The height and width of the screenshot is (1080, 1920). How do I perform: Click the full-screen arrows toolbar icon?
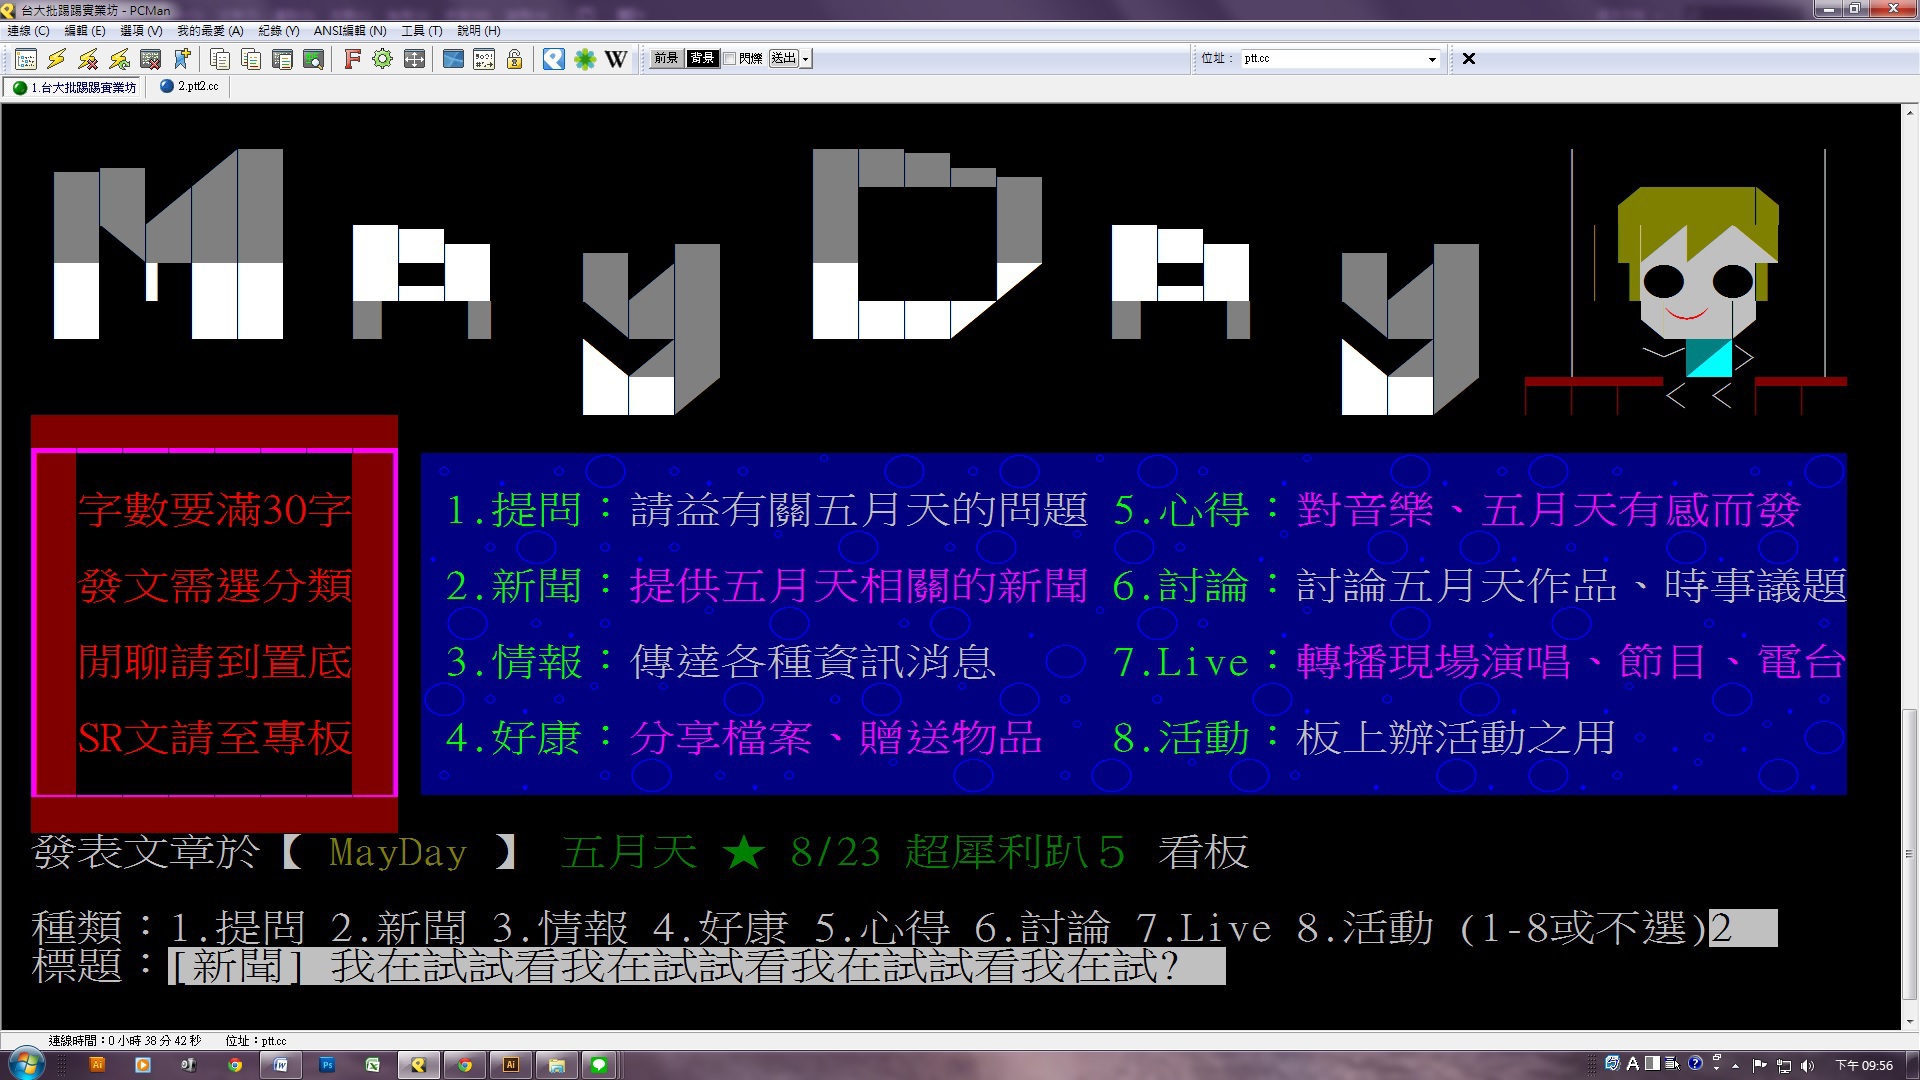(414, 59)
